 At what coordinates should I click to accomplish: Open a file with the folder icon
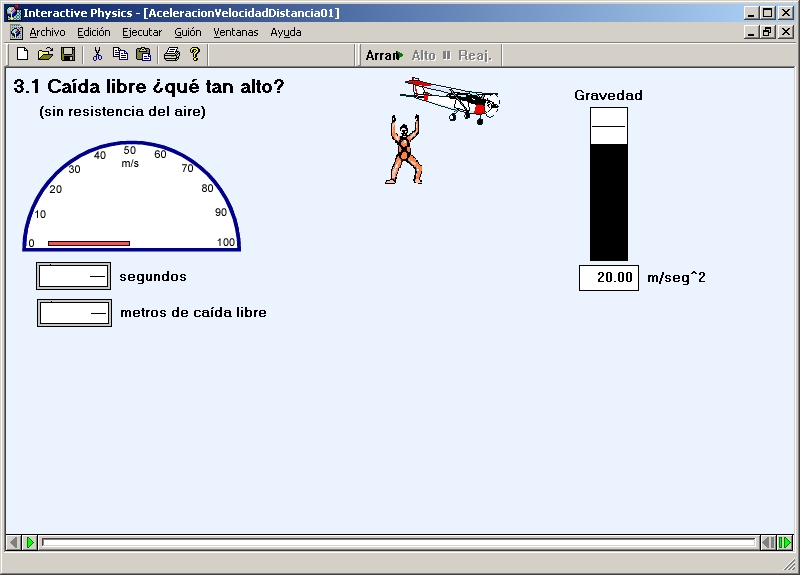(45, 54)
